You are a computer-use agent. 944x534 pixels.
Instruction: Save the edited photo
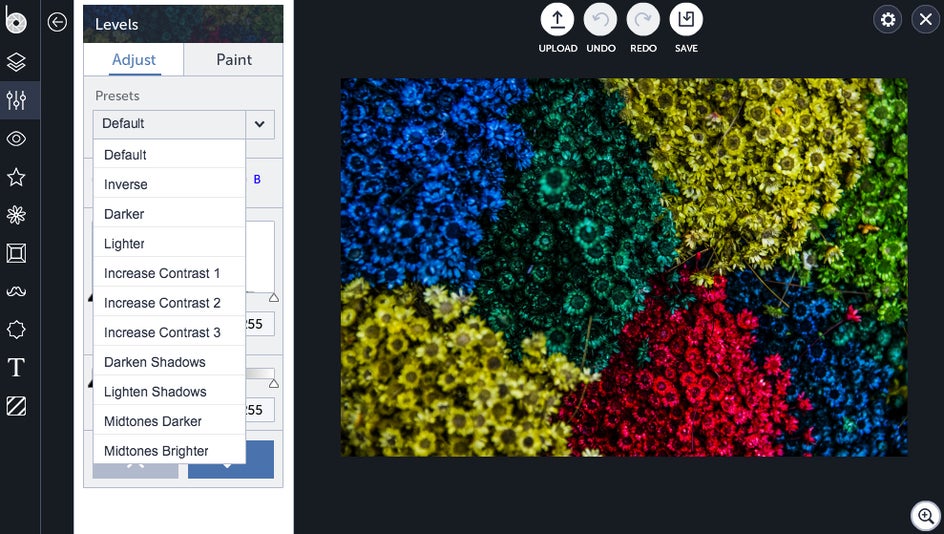point(686,20)
